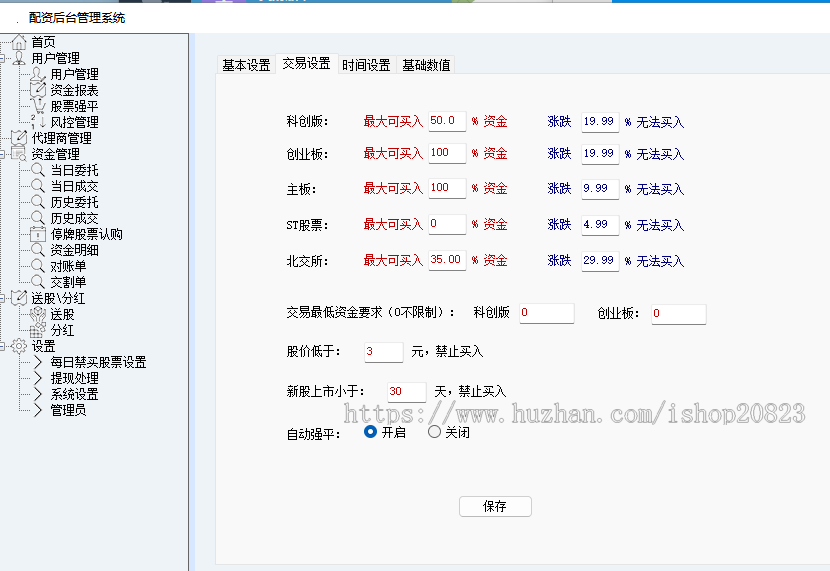The image size is (830, 571).
Task: Collapse the 送股\分红 tree node
Action: [2, 298]
